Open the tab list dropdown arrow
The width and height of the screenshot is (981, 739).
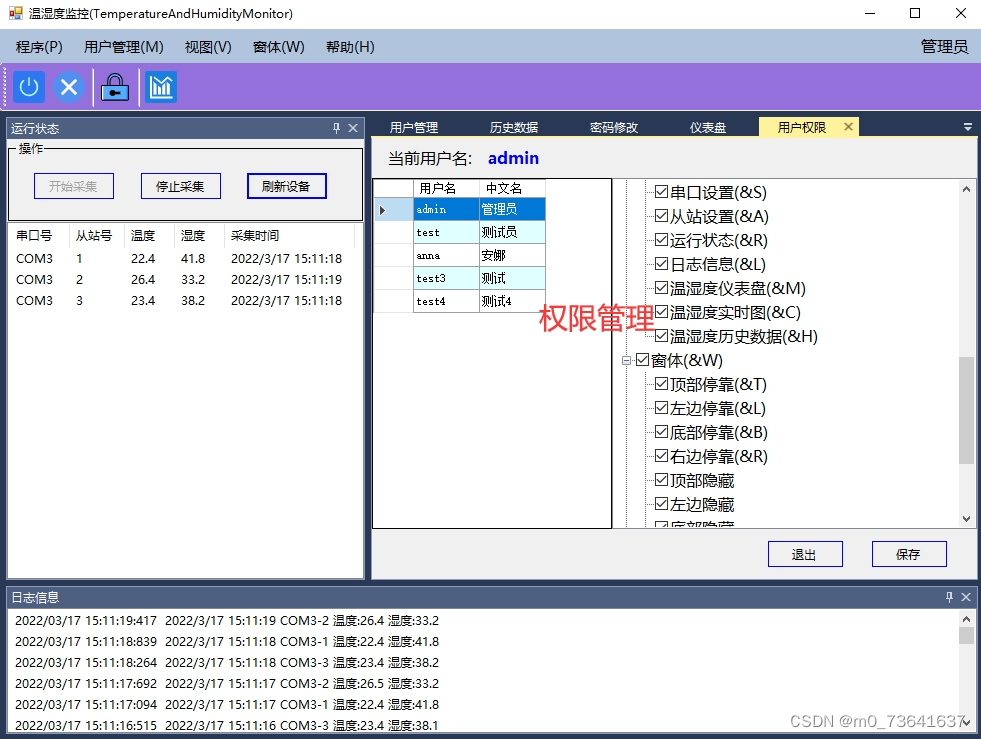[968, 127]
